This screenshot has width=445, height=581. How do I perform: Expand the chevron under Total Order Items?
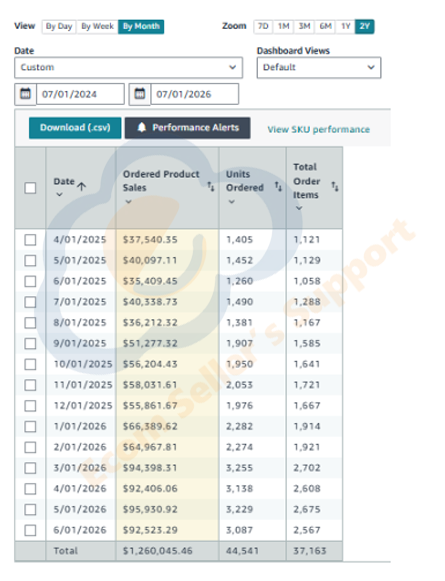[299, 208]
